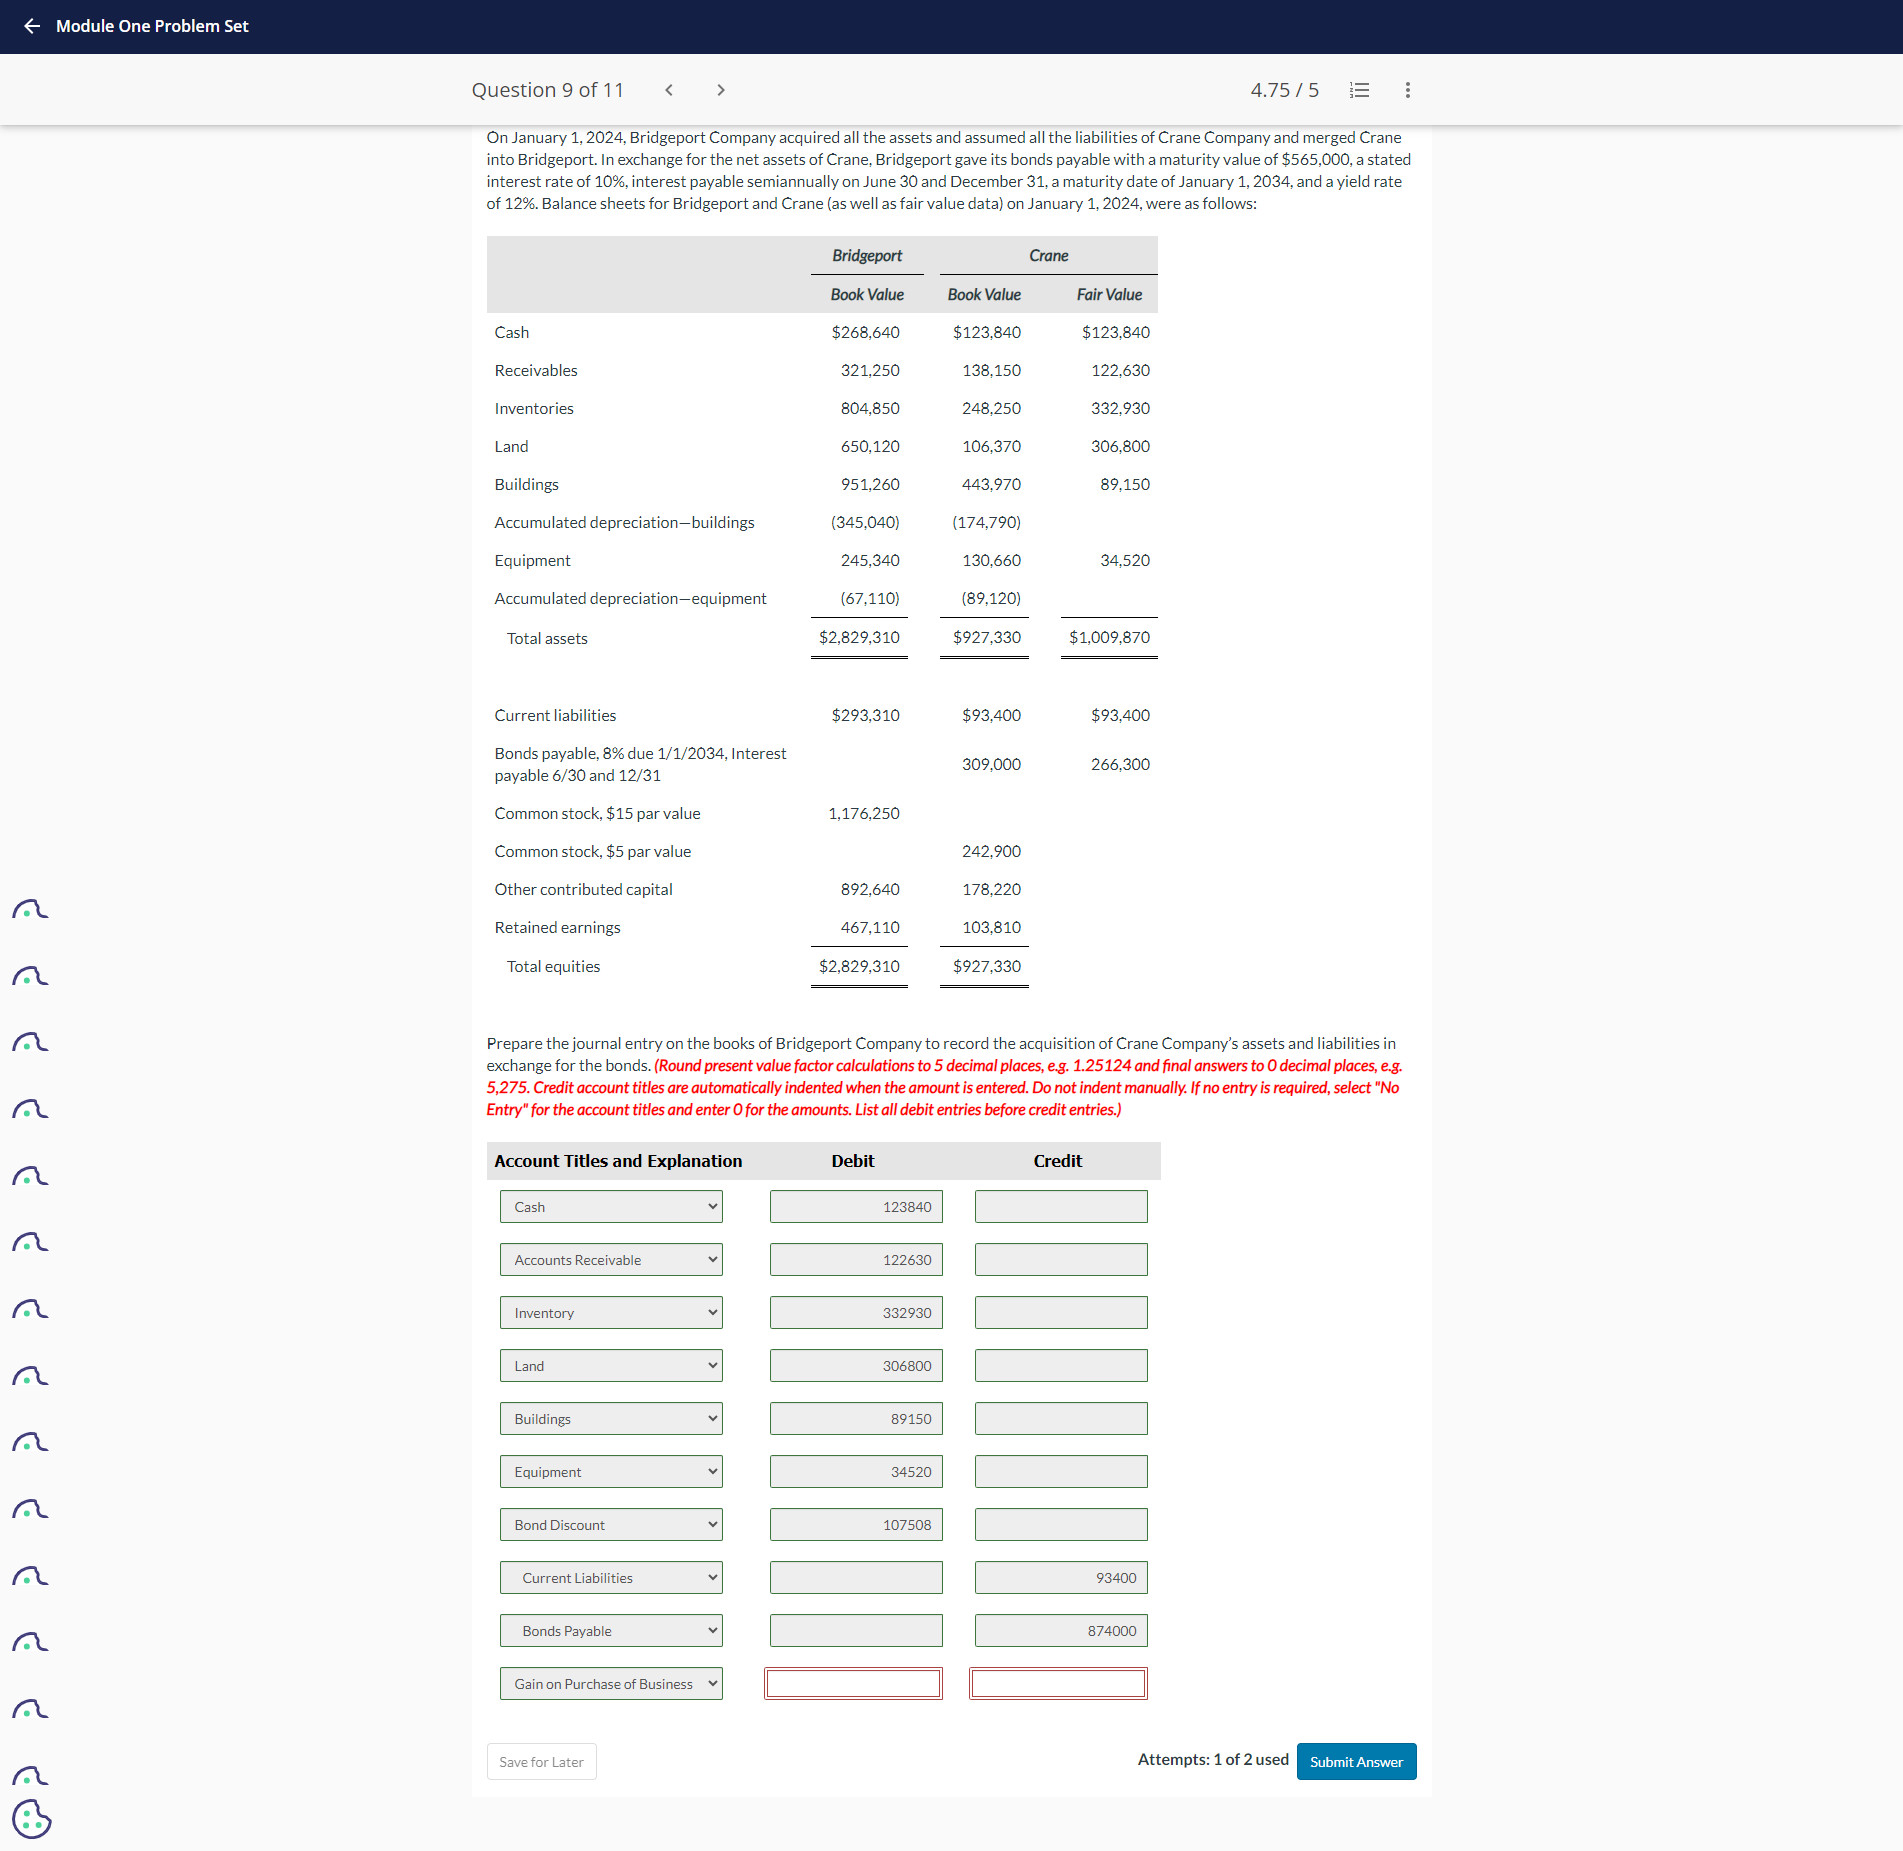Open the Gain on Purchase of Business dropdown

(611, 1684)
